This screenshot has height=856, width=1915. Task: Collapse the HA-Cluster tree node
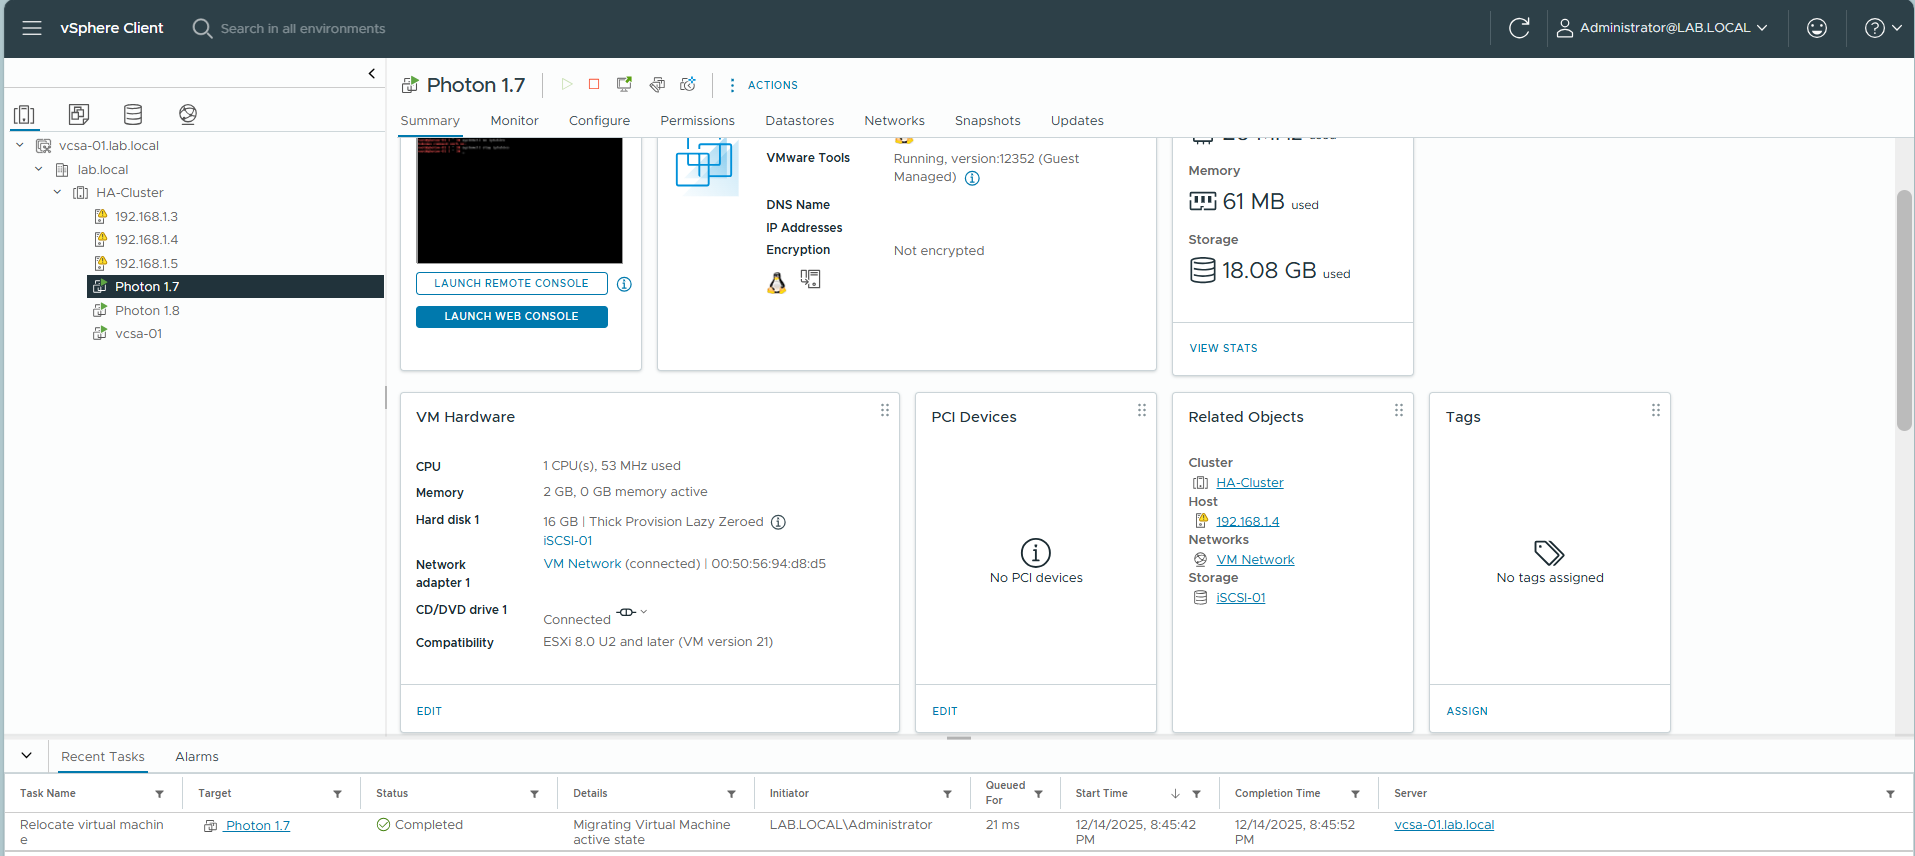pos(58,193)
